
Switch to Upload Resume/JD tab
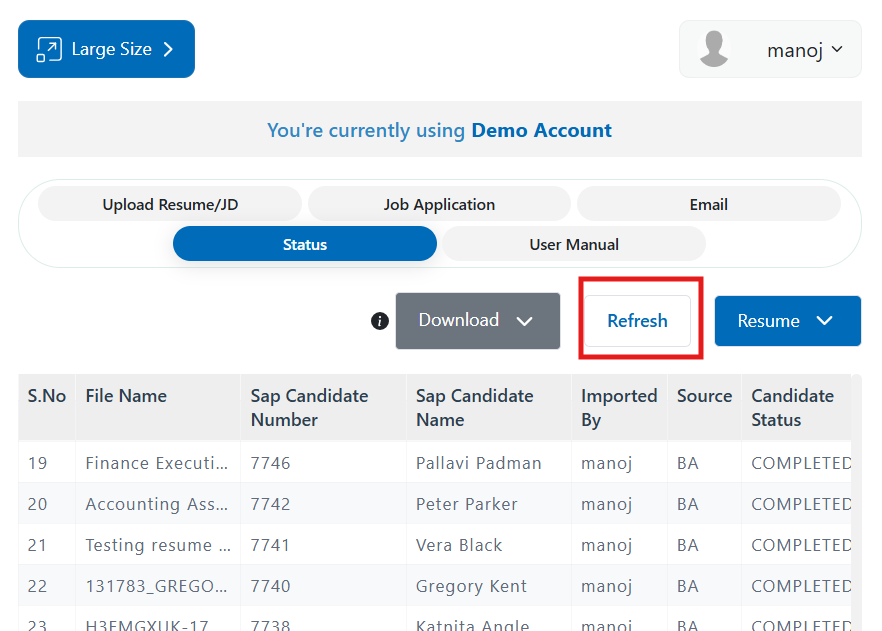coord(170,204)
